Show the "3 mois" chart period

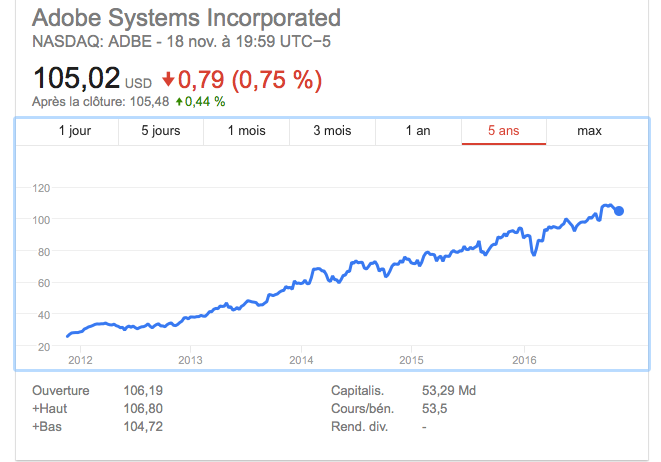(332, 131)
